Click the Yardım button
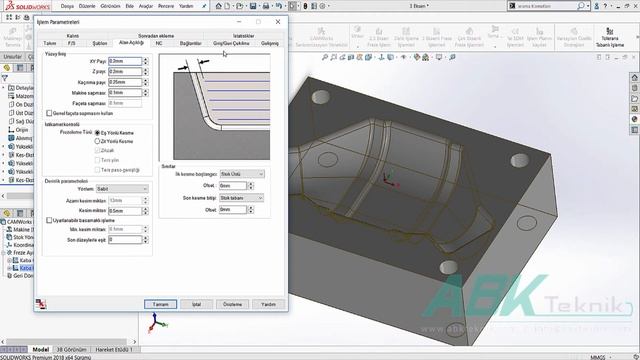The image size is (640, 360). click(x=268, y=304)
